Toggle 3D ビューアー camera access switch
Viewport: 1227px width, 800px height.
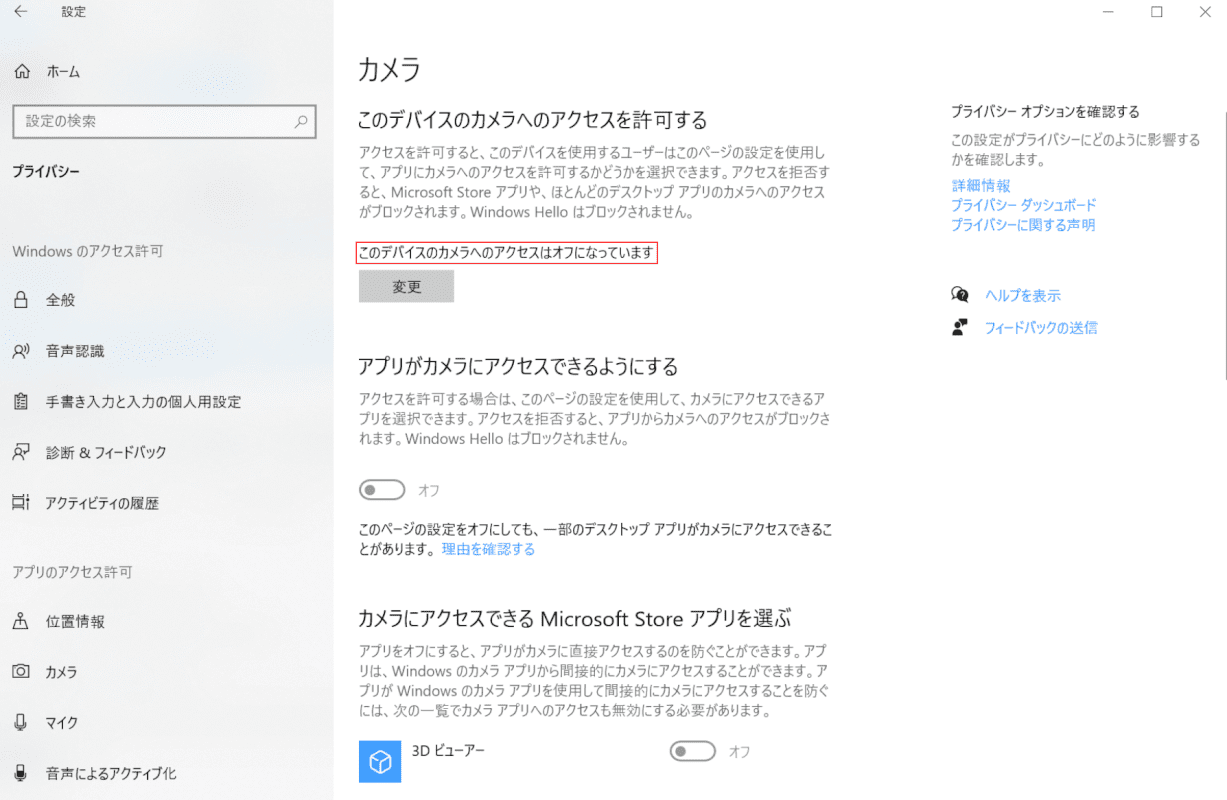(x=693, y=751)
